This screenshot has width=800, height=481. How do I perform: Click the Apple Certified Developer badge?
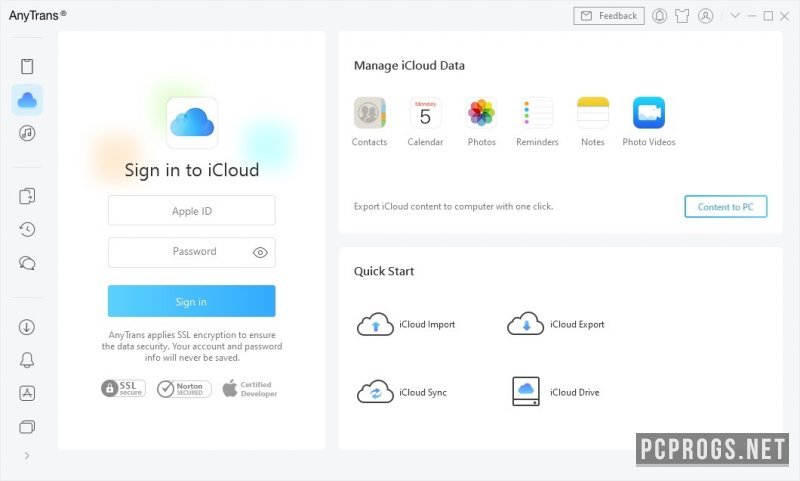click(x=250, y=389)
